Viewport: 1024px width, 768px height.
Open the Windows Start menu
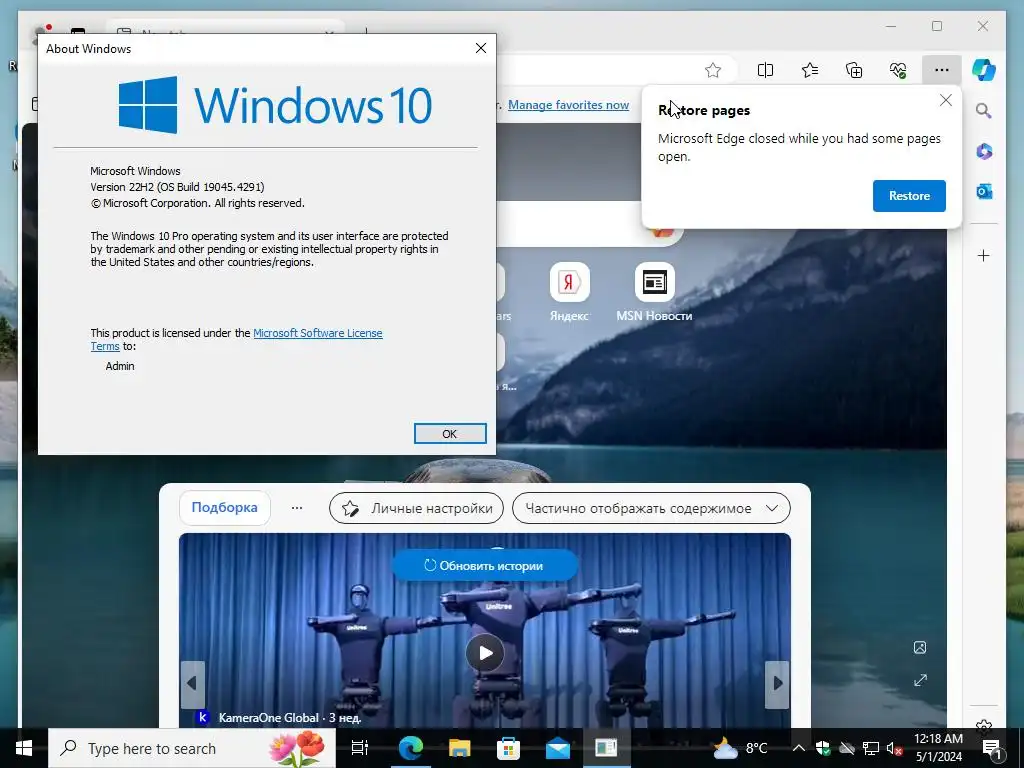tap(24, 748)
